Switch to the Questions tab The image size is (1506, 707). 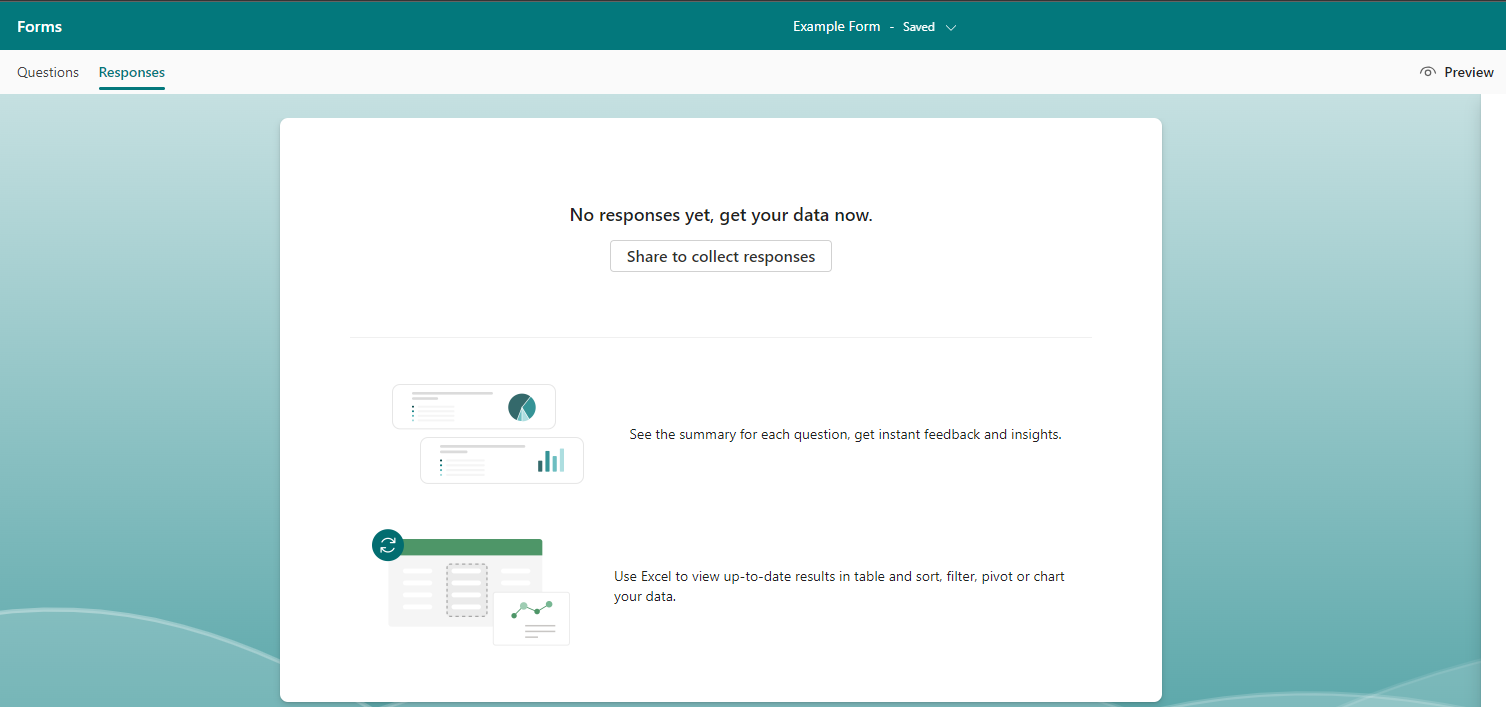[x=48, y=72]
